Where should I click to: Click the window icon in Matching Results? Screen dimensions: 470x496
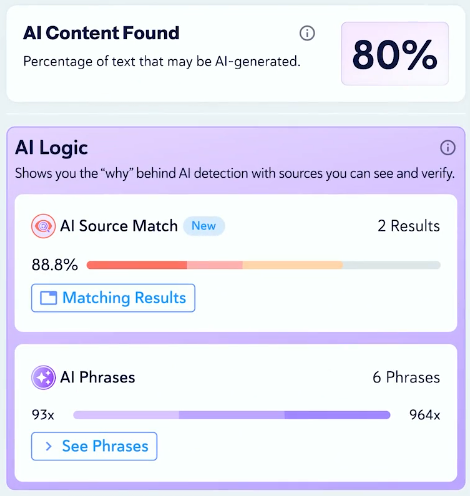click(49, 298)
